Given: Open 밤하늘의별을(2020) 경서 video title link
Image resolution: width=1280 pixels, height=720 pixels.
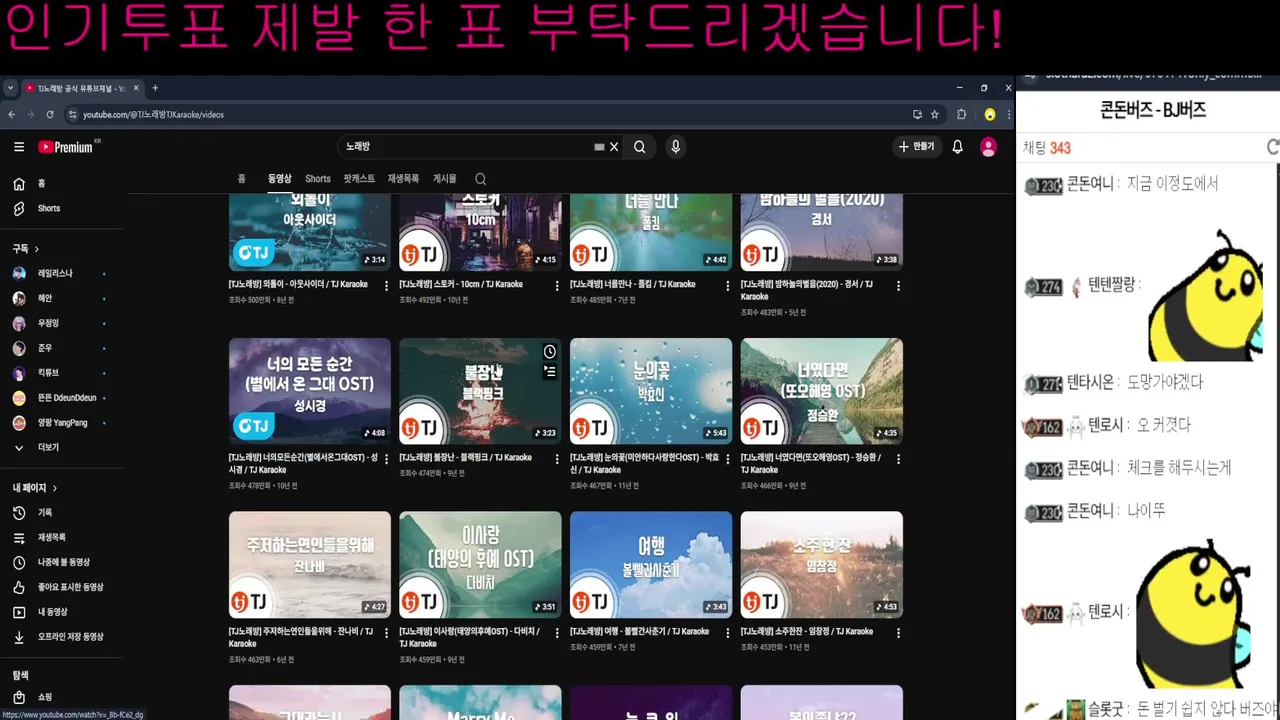Looking at the screenshot, I should (808, 290).
